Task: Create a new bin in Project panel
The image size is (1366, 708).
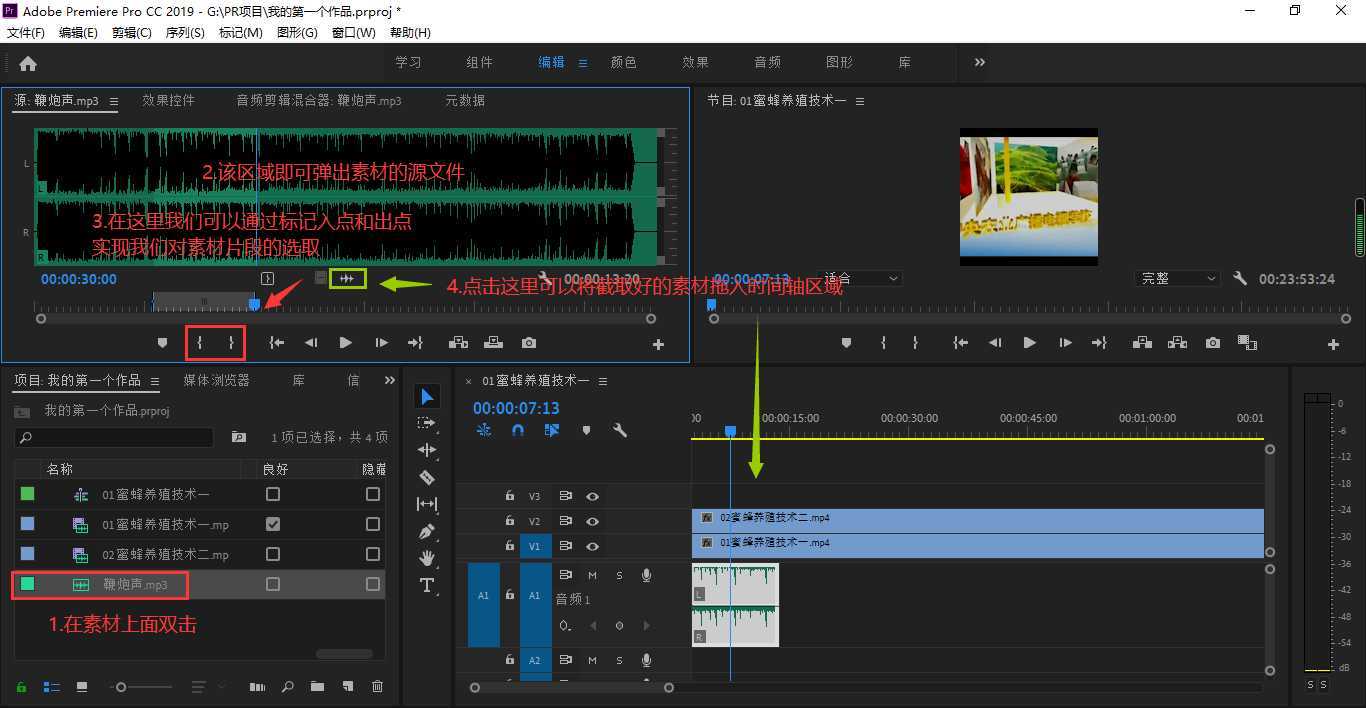Action: tap(317, 686)
